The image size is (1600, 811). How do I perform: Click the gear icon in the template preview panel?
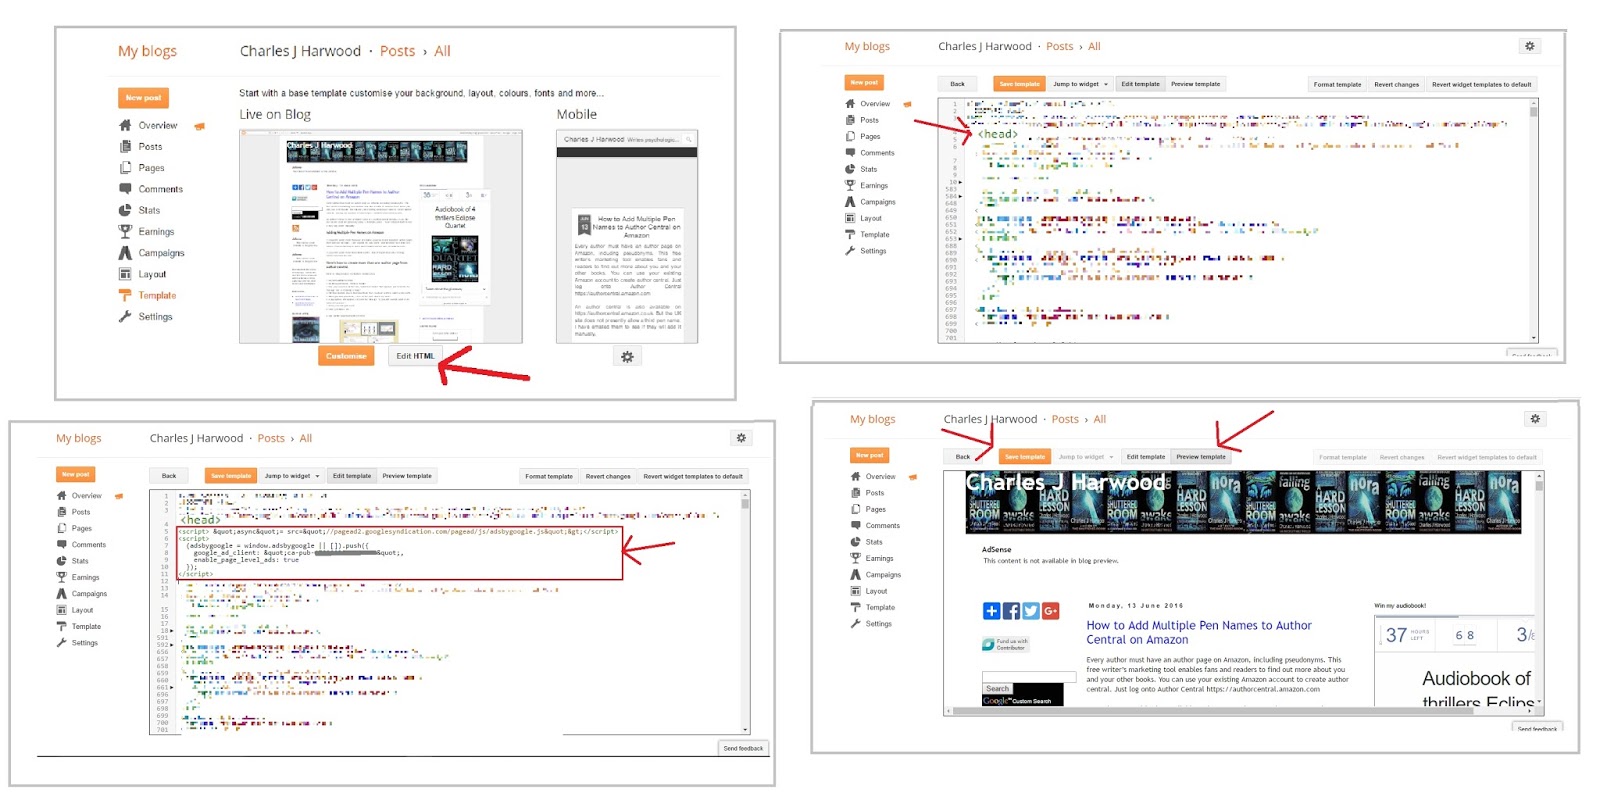pyautogui.click(x=1535, y=419)
